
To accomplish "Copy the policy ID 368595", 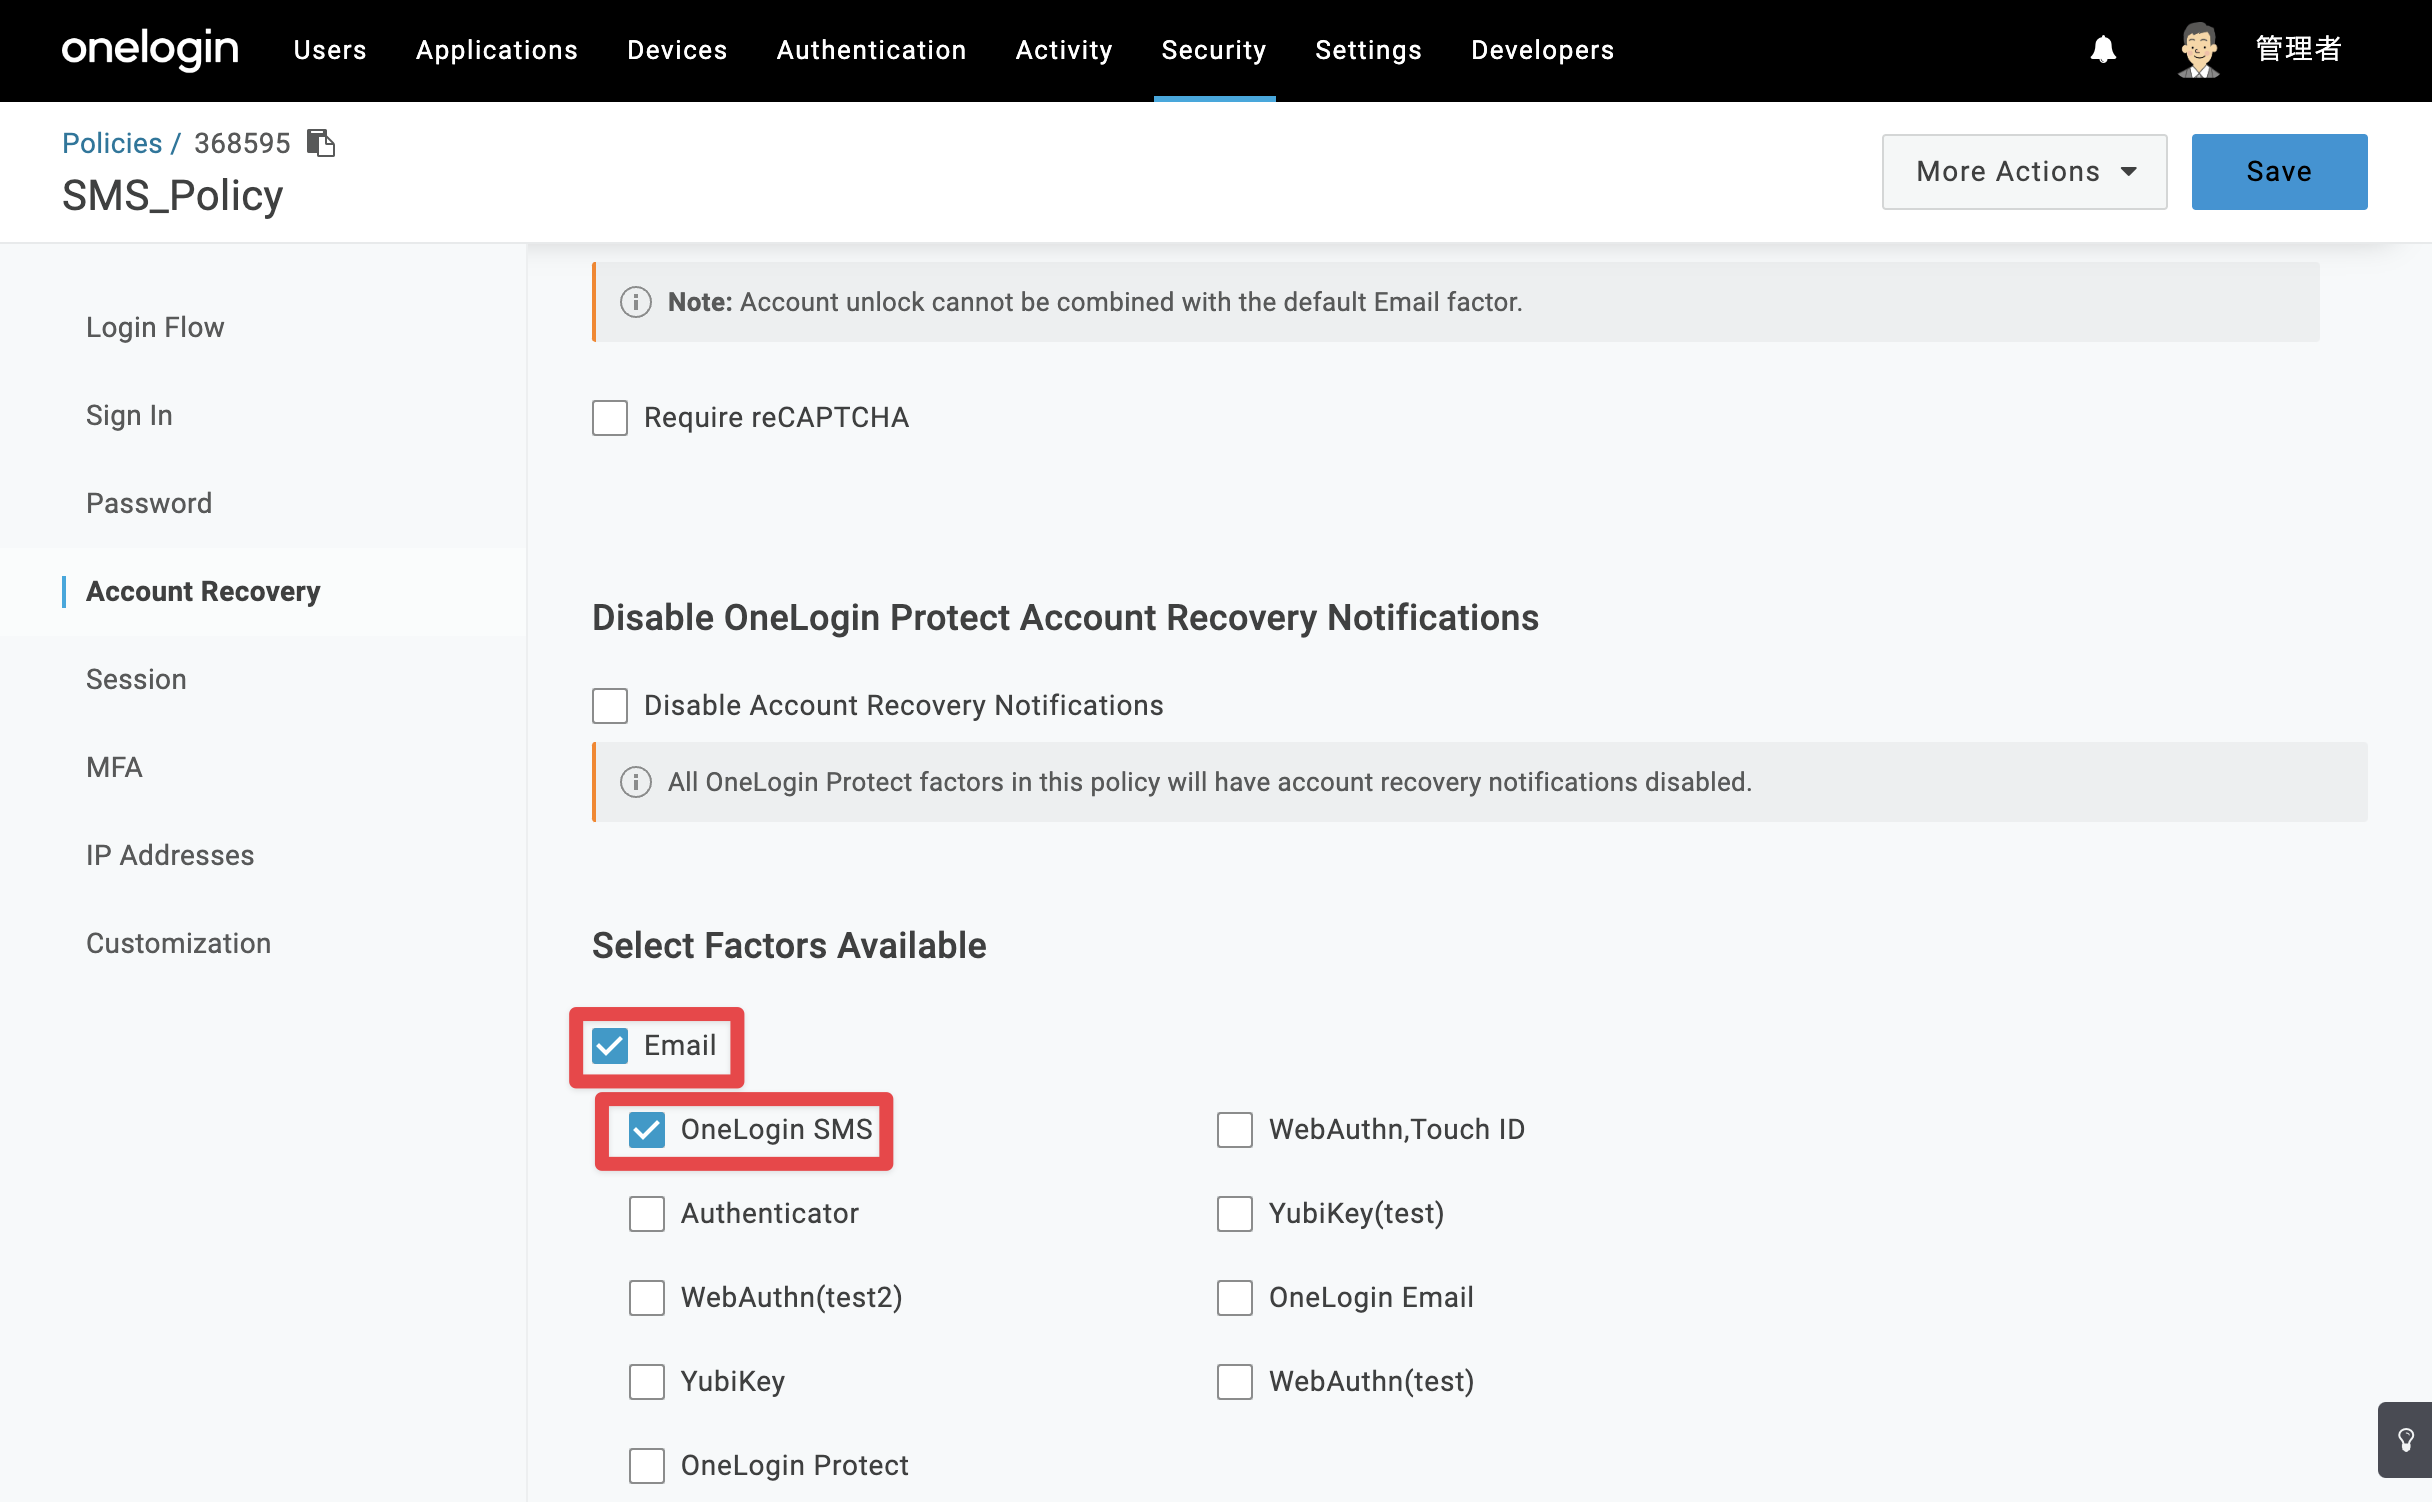I will click(321, 143).
